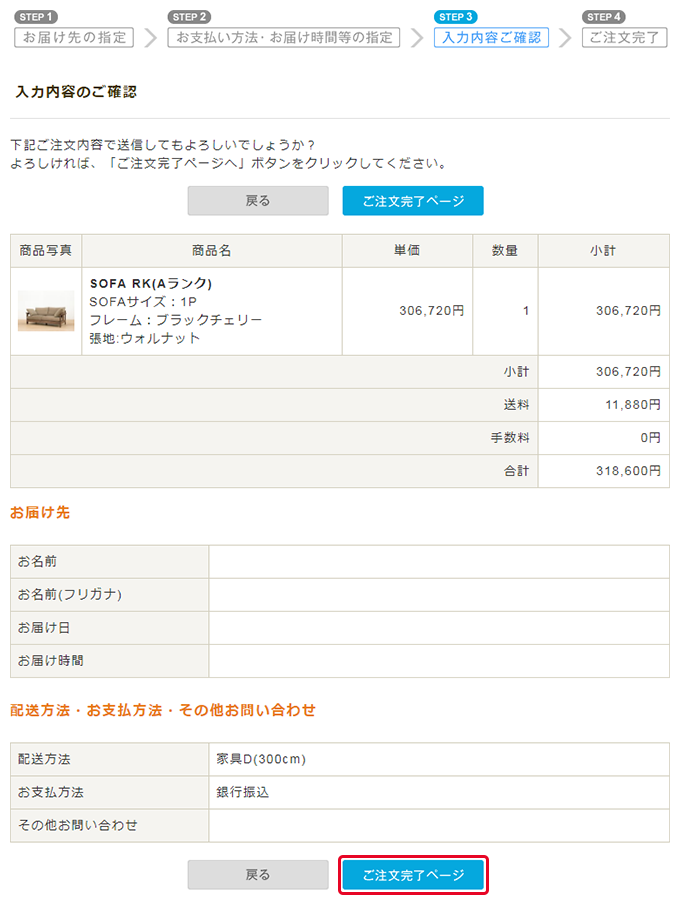Click the top ご注文完了ページ button
Viewport: 680px width, 907px height.
point(413,201)
